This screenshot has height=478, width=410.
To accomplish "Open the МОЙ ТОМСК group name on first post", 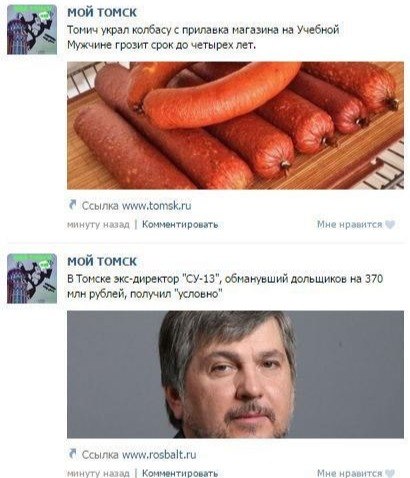I will pos(102,13).
